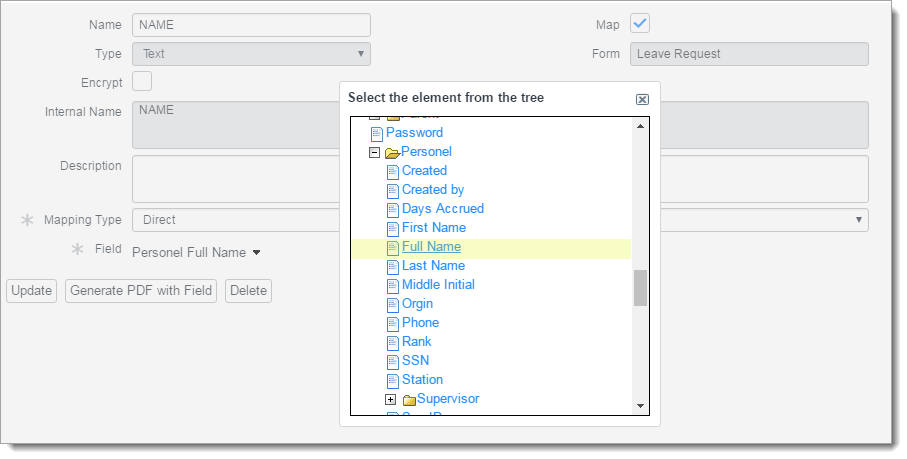
Task: Click the Full Name document icon
Action: click(x=393, y=248)
